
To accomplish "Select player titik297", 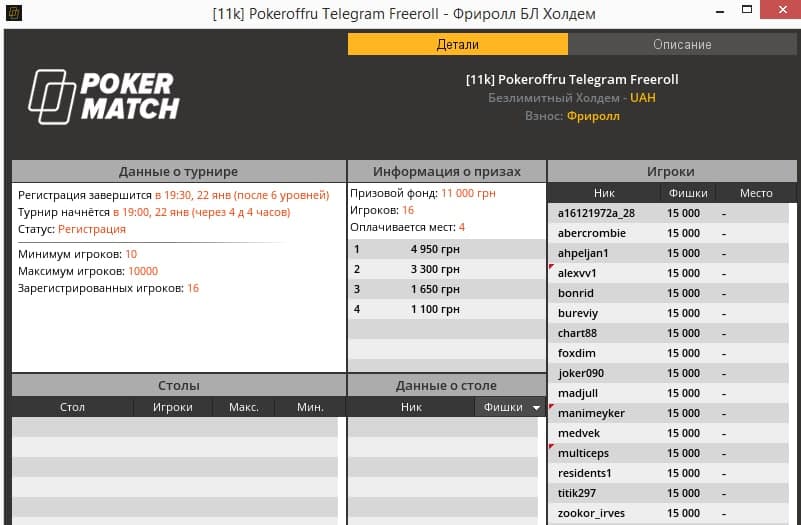I will click(x=668, y=493).
